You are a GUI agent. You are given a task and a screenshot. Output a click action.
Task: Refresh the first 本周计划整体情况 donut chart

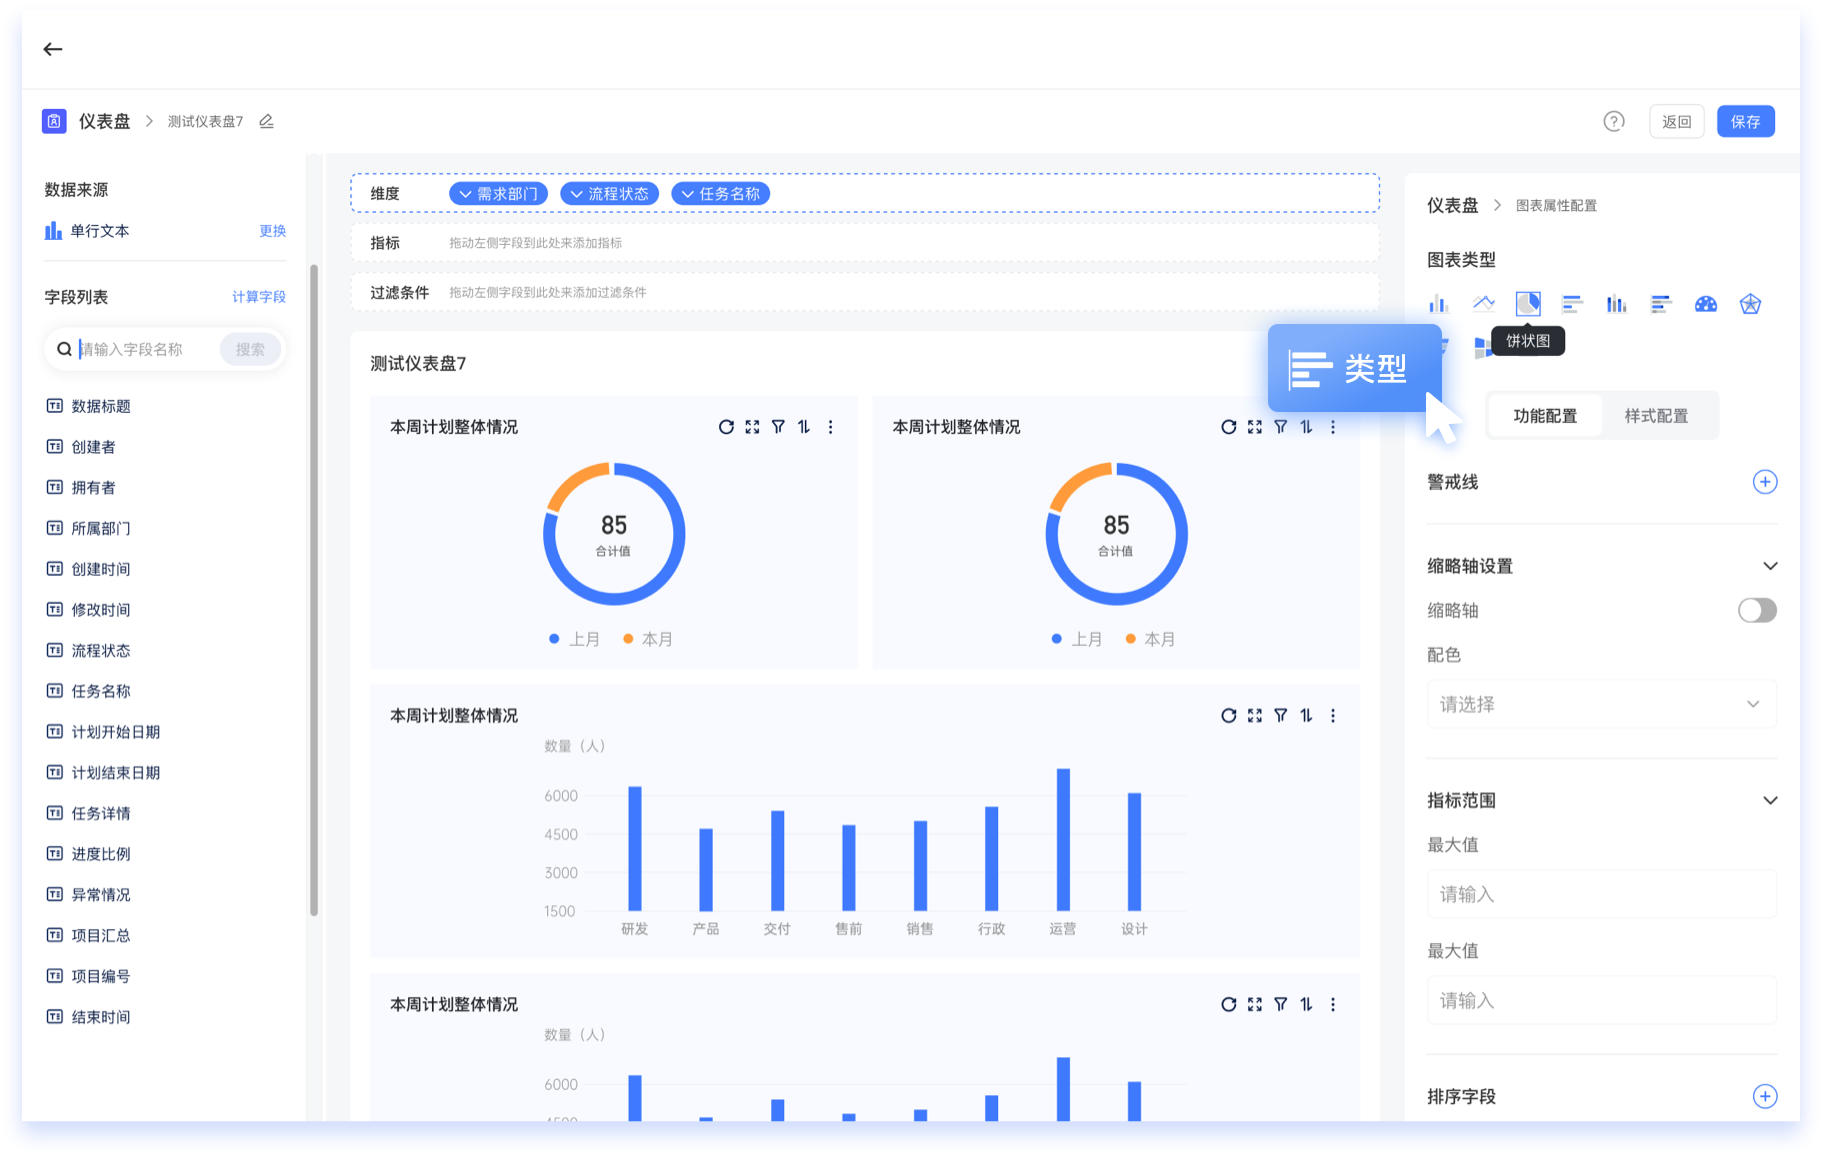coord(726,427)
